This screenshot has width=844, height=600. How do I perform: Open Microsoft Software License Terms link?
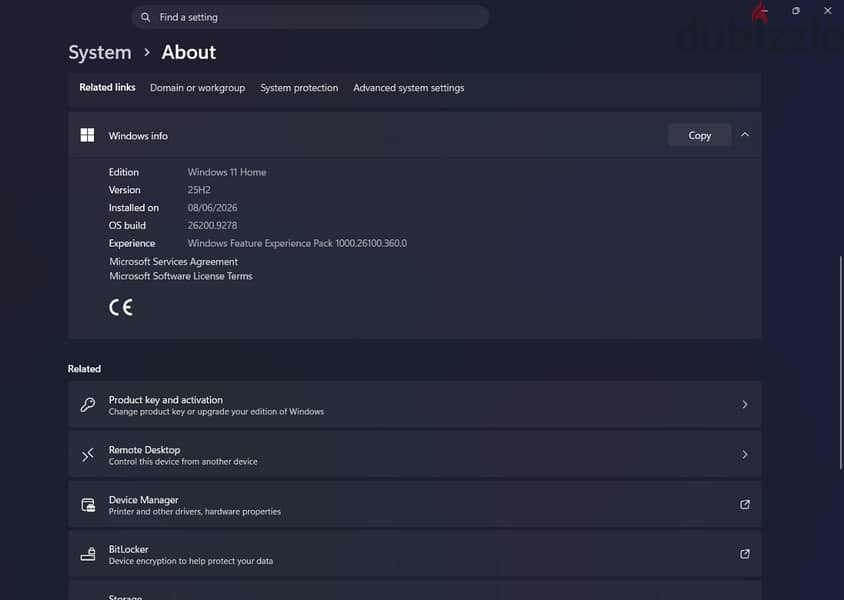[x=181, y=276]
